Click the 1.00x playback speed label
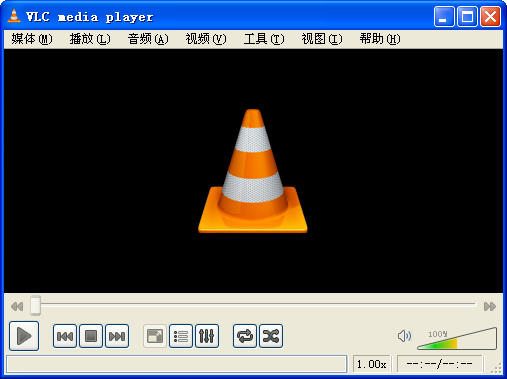The image size is (507, 379). coord(372,364)
